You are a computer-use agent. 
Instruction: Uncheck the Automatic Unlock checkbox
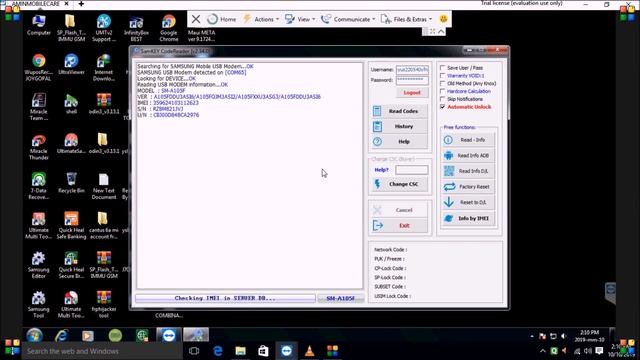442,107
